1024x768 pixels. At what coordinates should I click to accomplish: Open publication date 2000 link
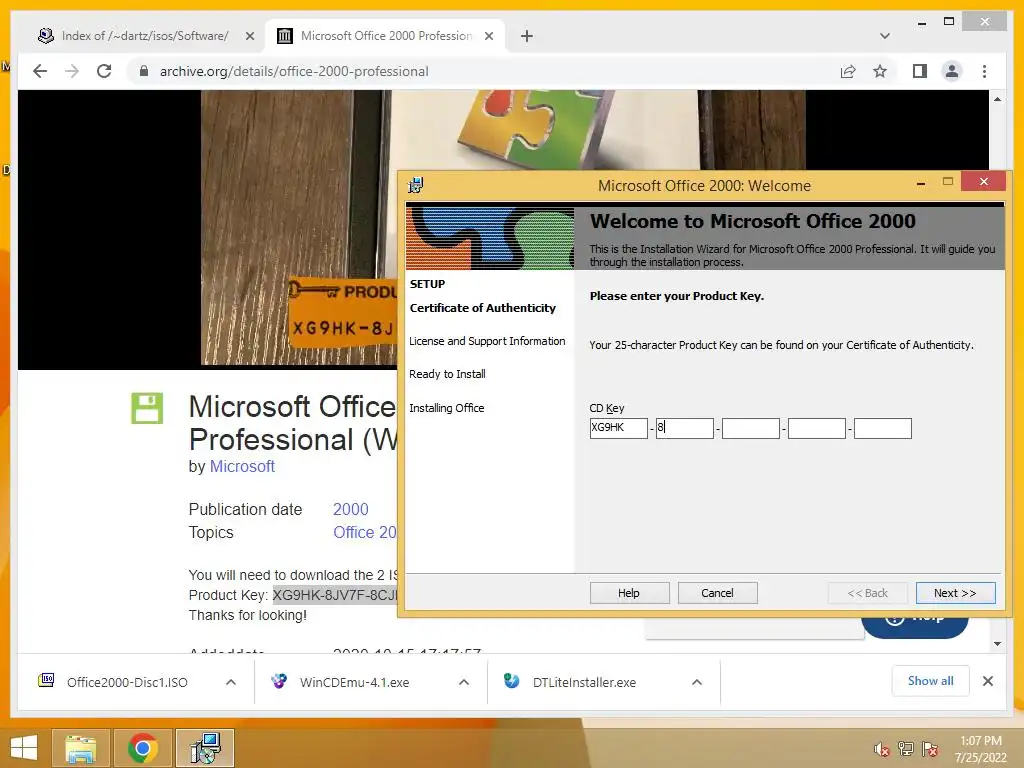(x=351, y=509)
